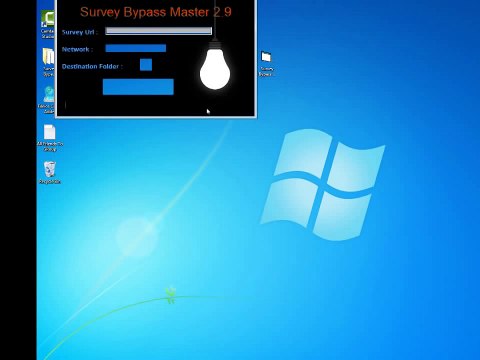Click the 'Survey Bypass Master 2.9' title text
This screenshot has height=360, width=480.
(156, 12)
